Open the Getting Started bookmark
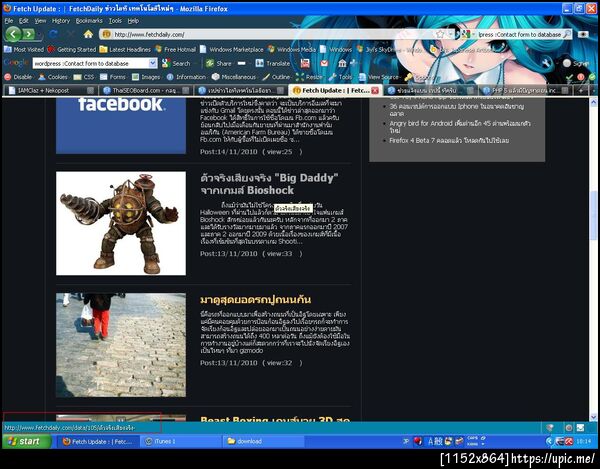The width and height of the screenshot is (600, 469). [x=72, y=49]
